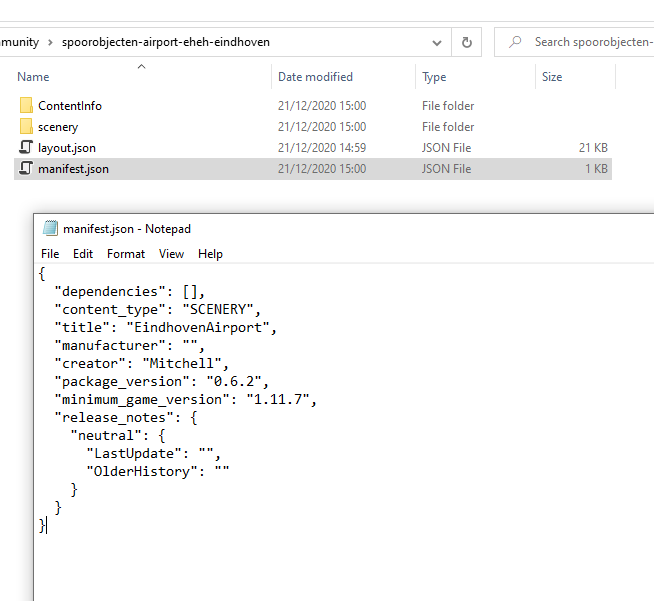Open the Notepad File menu
Viewport: 654px width, 601px height.
point(50,254)
